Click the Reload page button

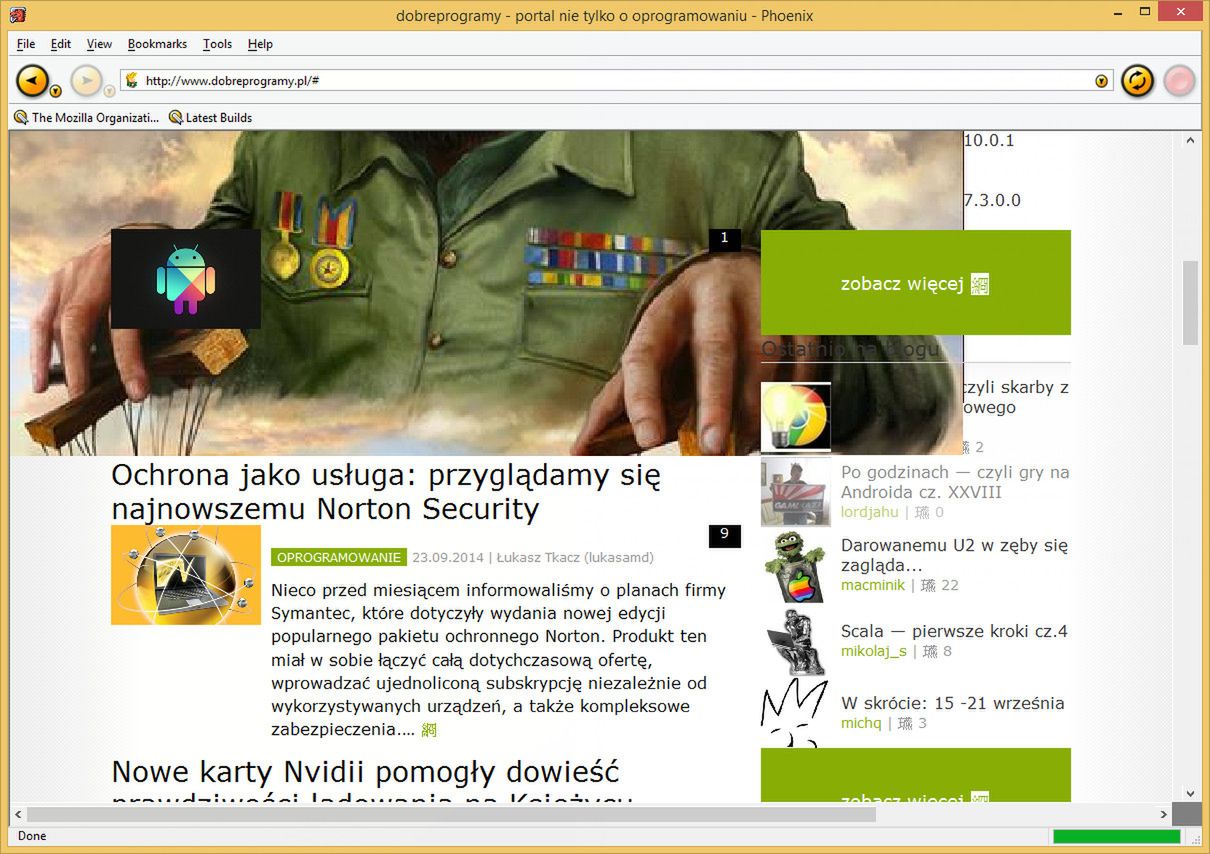(x=1137, y=80)
